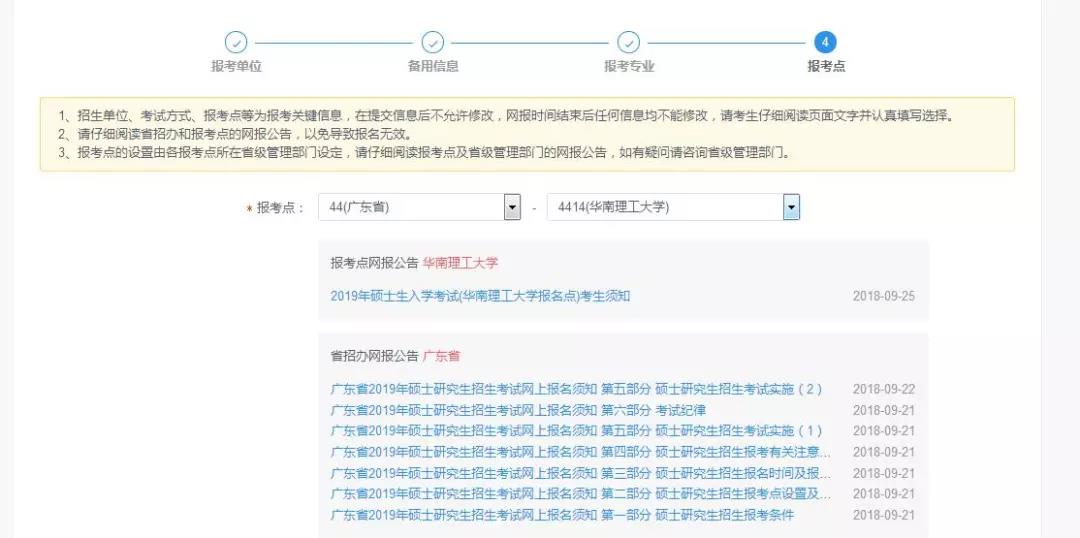Open the 44(广东省) province dropdown

(x=419, y=207)
